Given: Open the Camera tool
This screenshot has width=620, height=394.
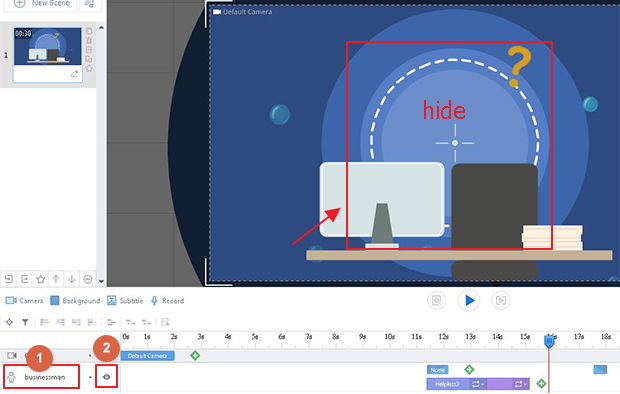Looking at the screenshot, I should coord(25,301).
